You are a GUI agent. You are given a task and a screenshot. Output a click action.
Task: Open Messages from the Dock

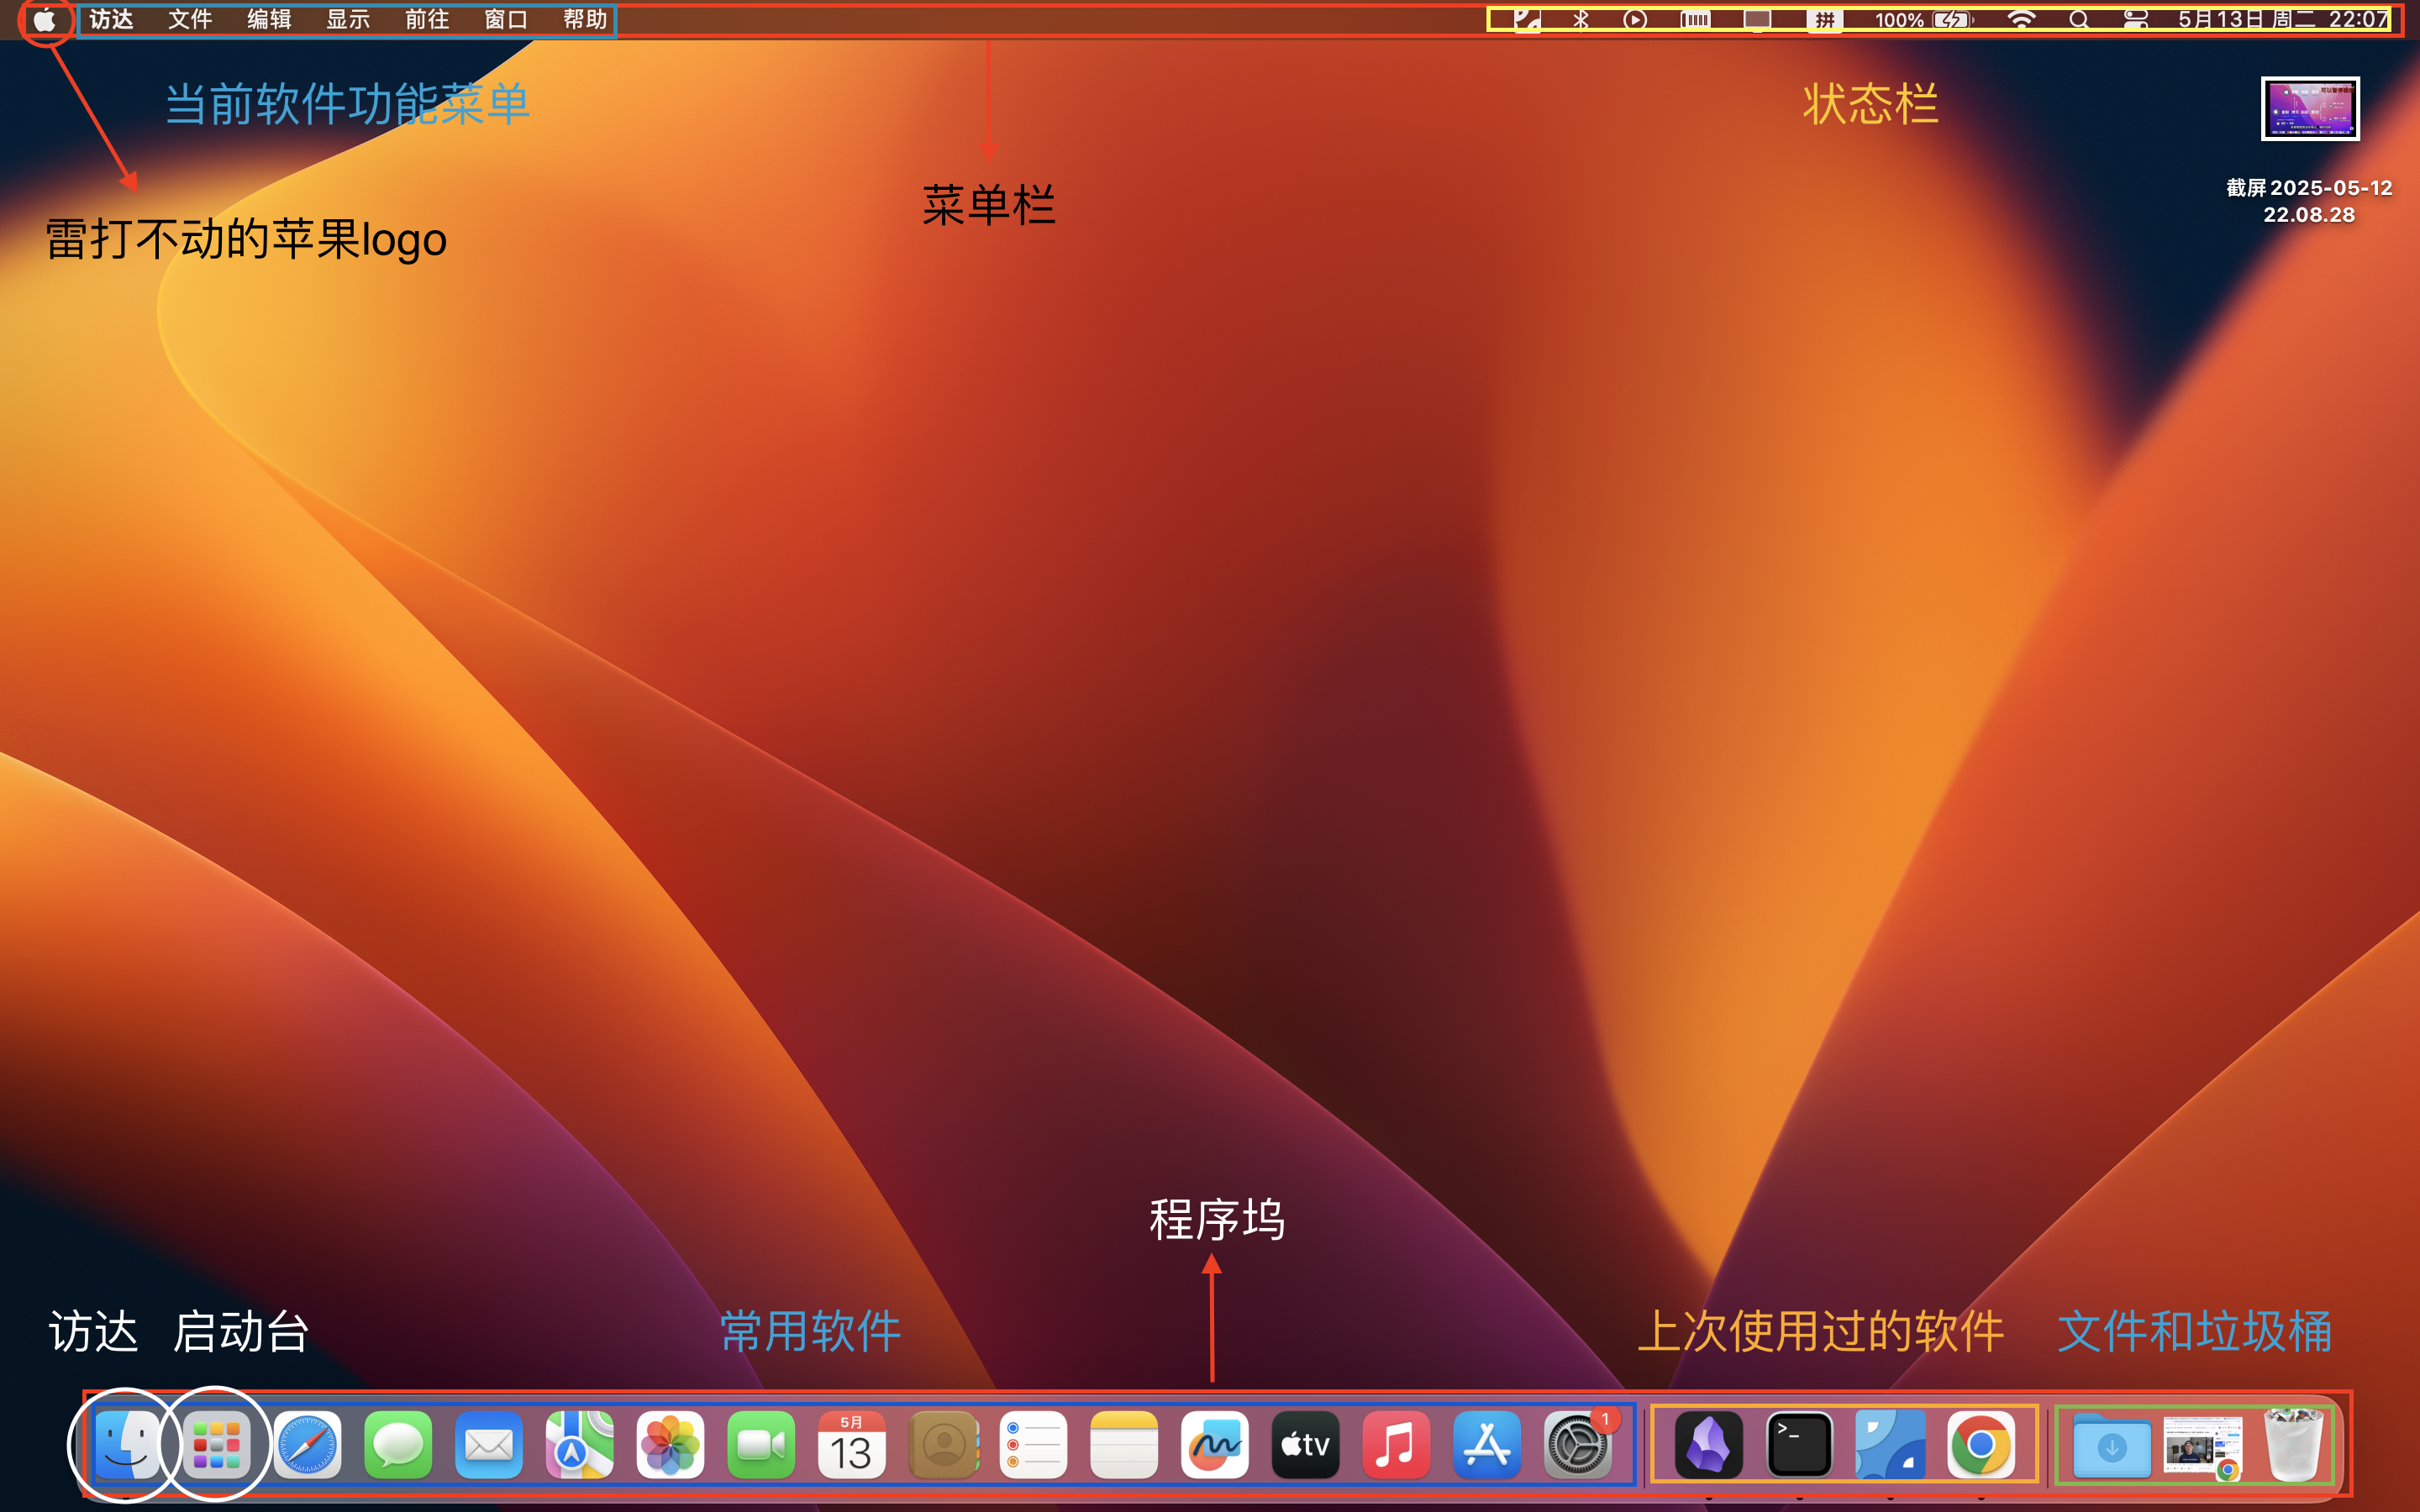[398, 1445]
